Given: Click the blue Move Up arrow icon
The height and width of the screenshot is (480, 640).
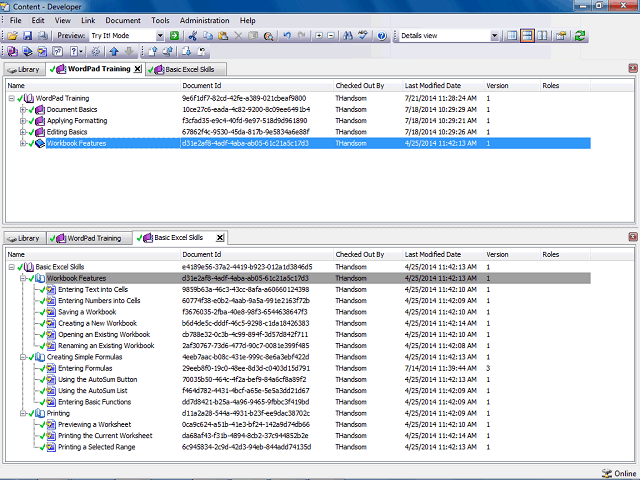Looking at the screenshot, I should pos(114,51).
